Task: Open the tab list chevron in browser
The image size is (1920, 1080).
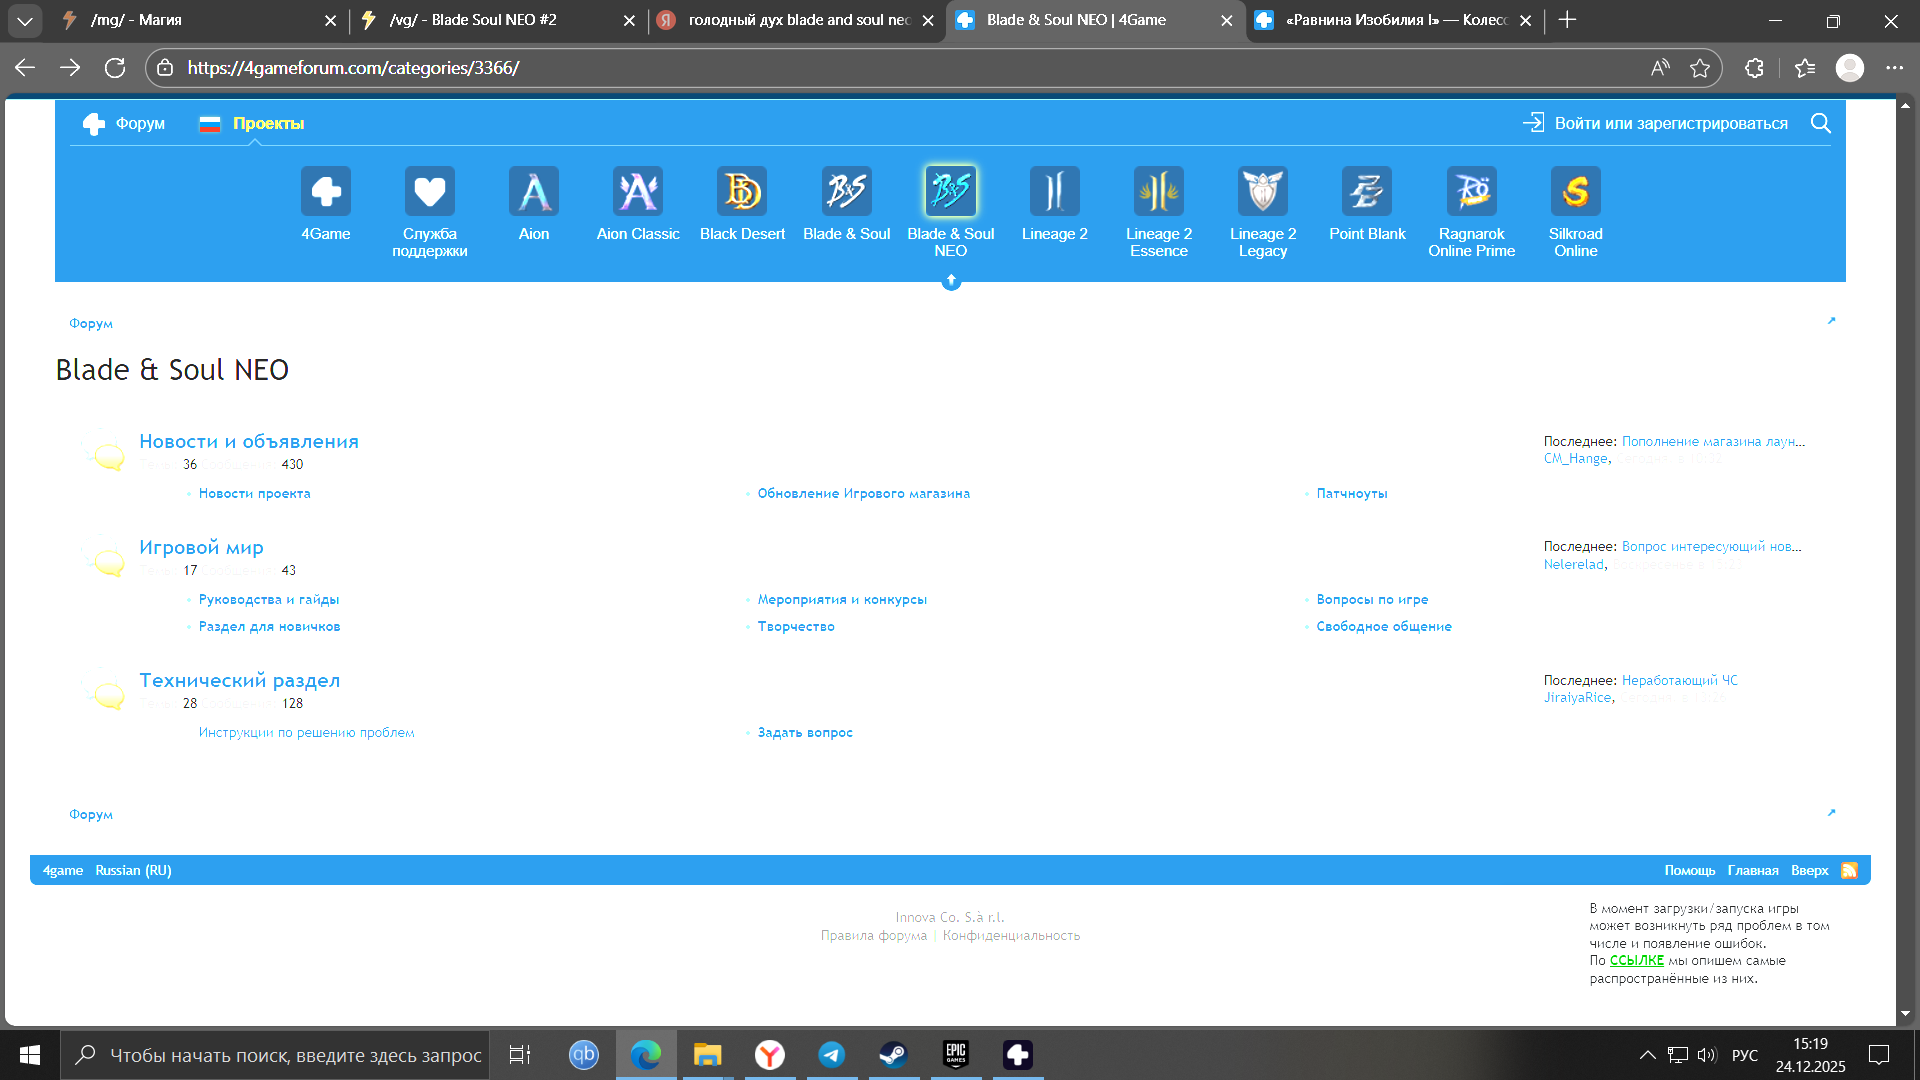Action: point(24,20)
